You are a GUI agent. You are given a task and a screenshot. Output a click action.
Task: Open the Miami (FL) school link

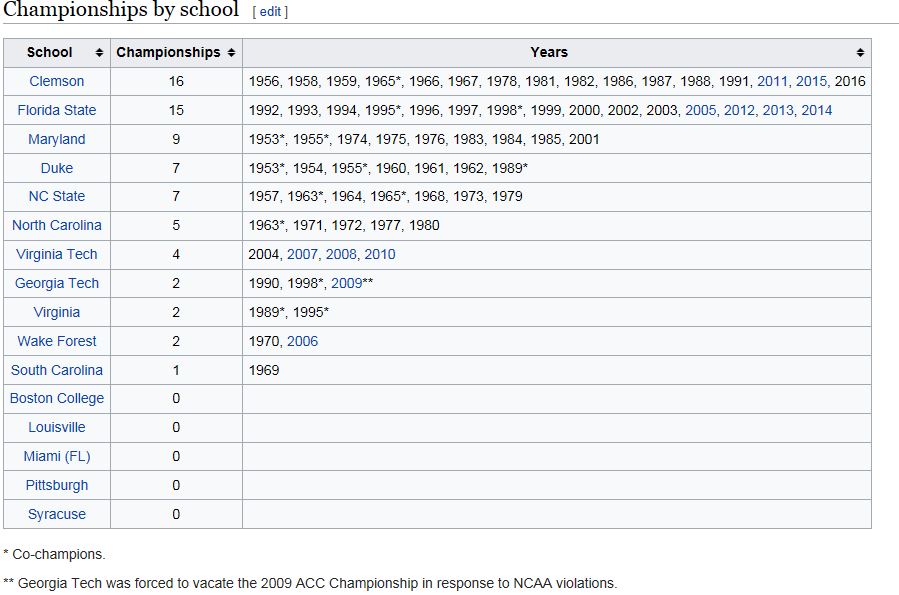pyautogui.click(x=57, y=456)
